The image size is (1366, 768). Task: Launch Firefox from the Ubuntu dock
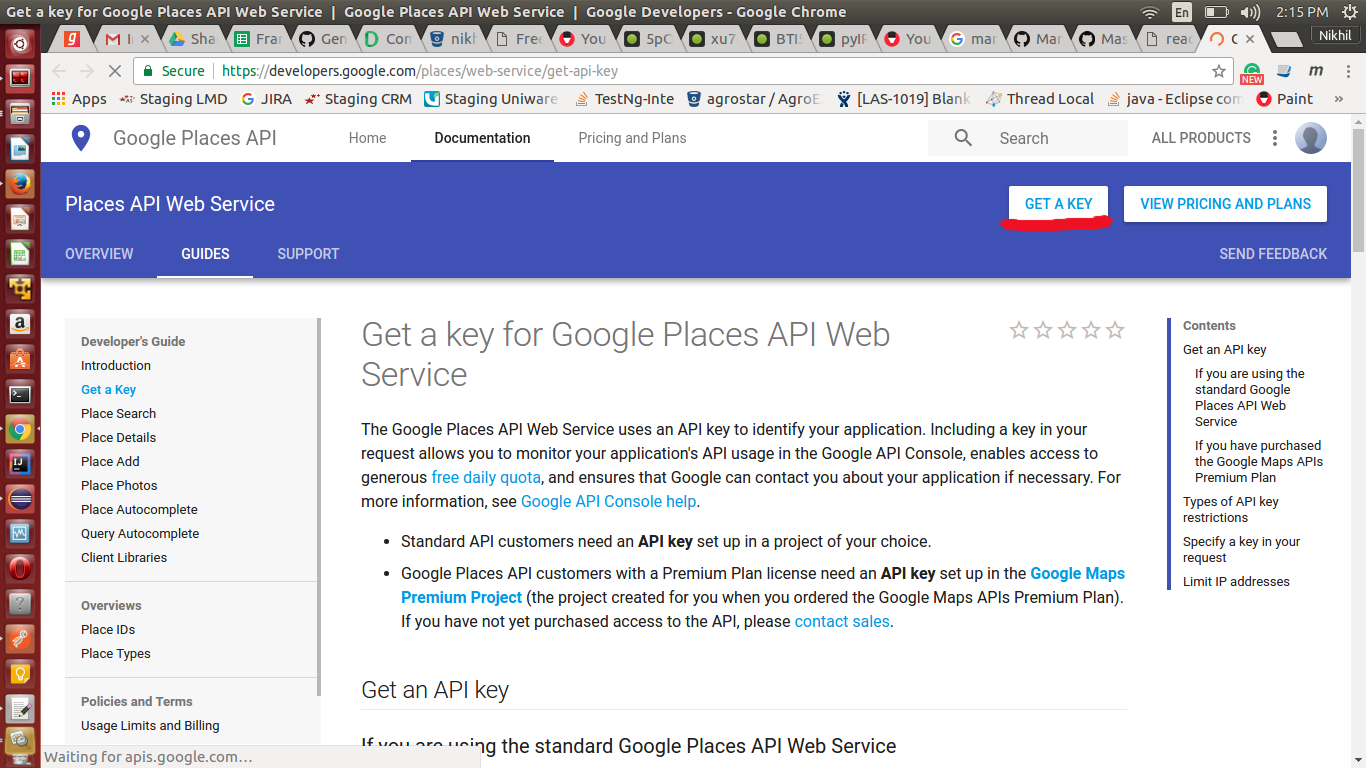20,183
